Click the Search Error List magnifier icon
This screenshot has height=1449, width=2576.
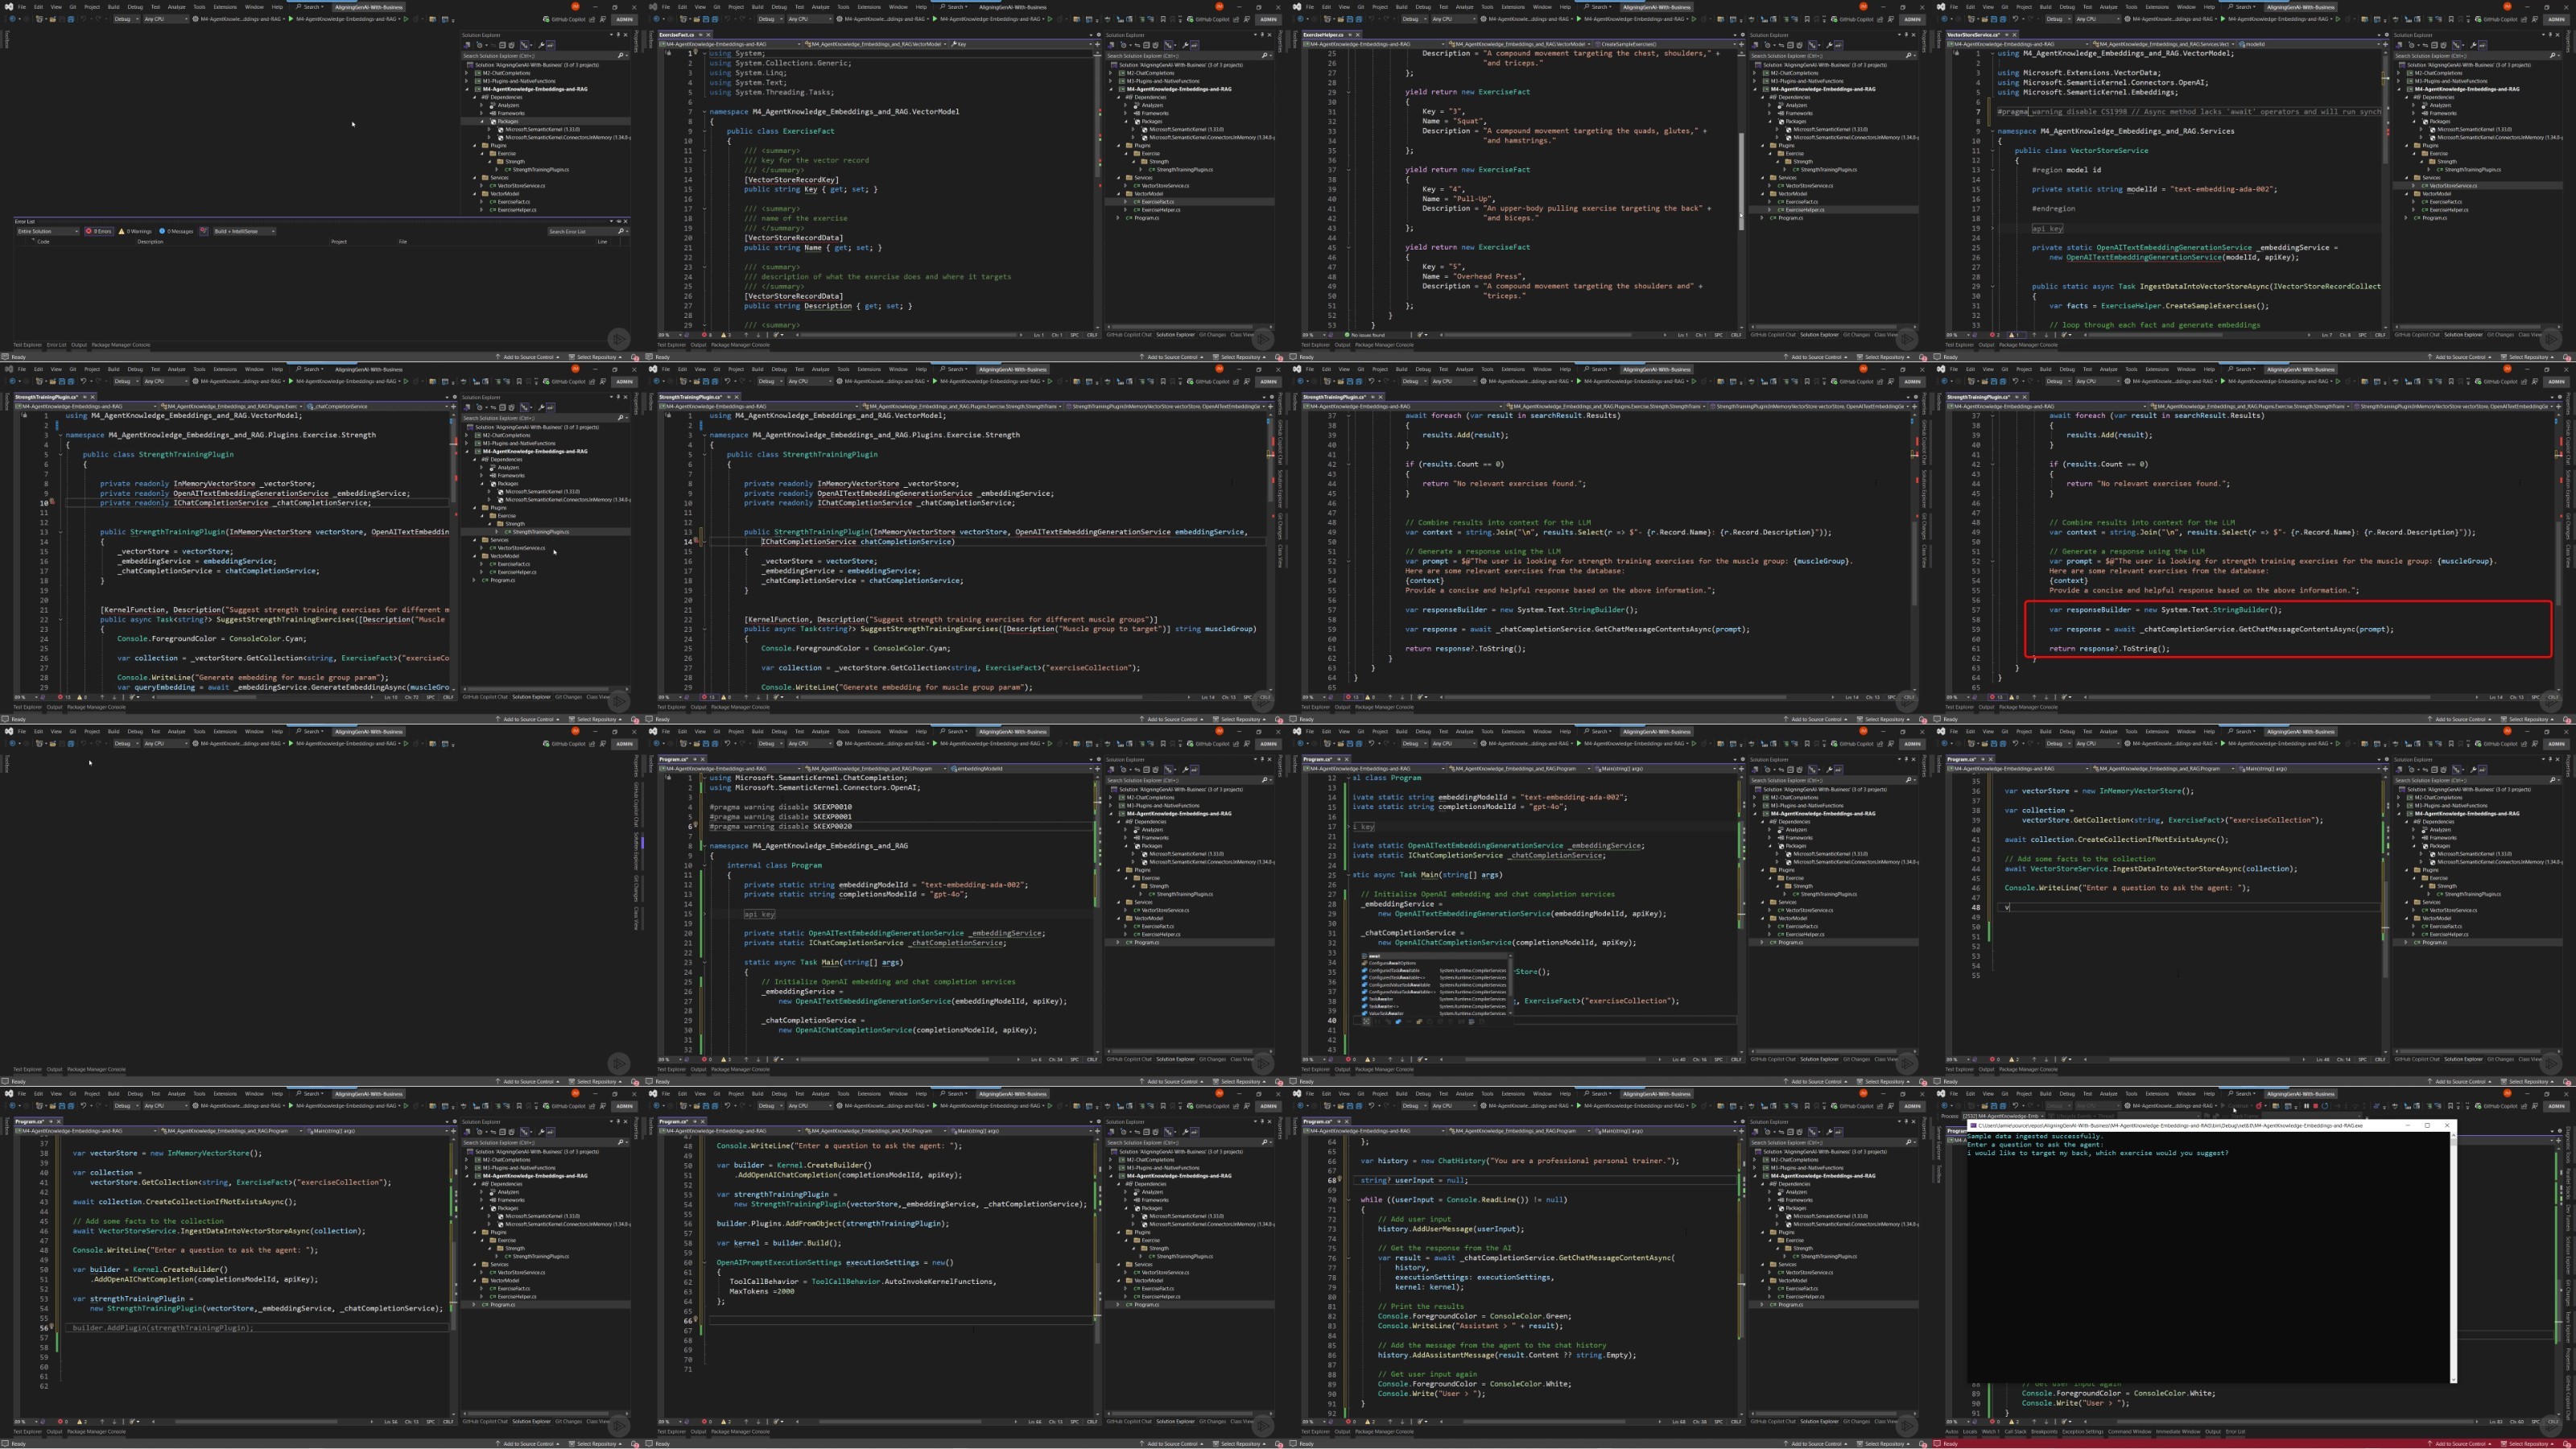pos(621,231)
